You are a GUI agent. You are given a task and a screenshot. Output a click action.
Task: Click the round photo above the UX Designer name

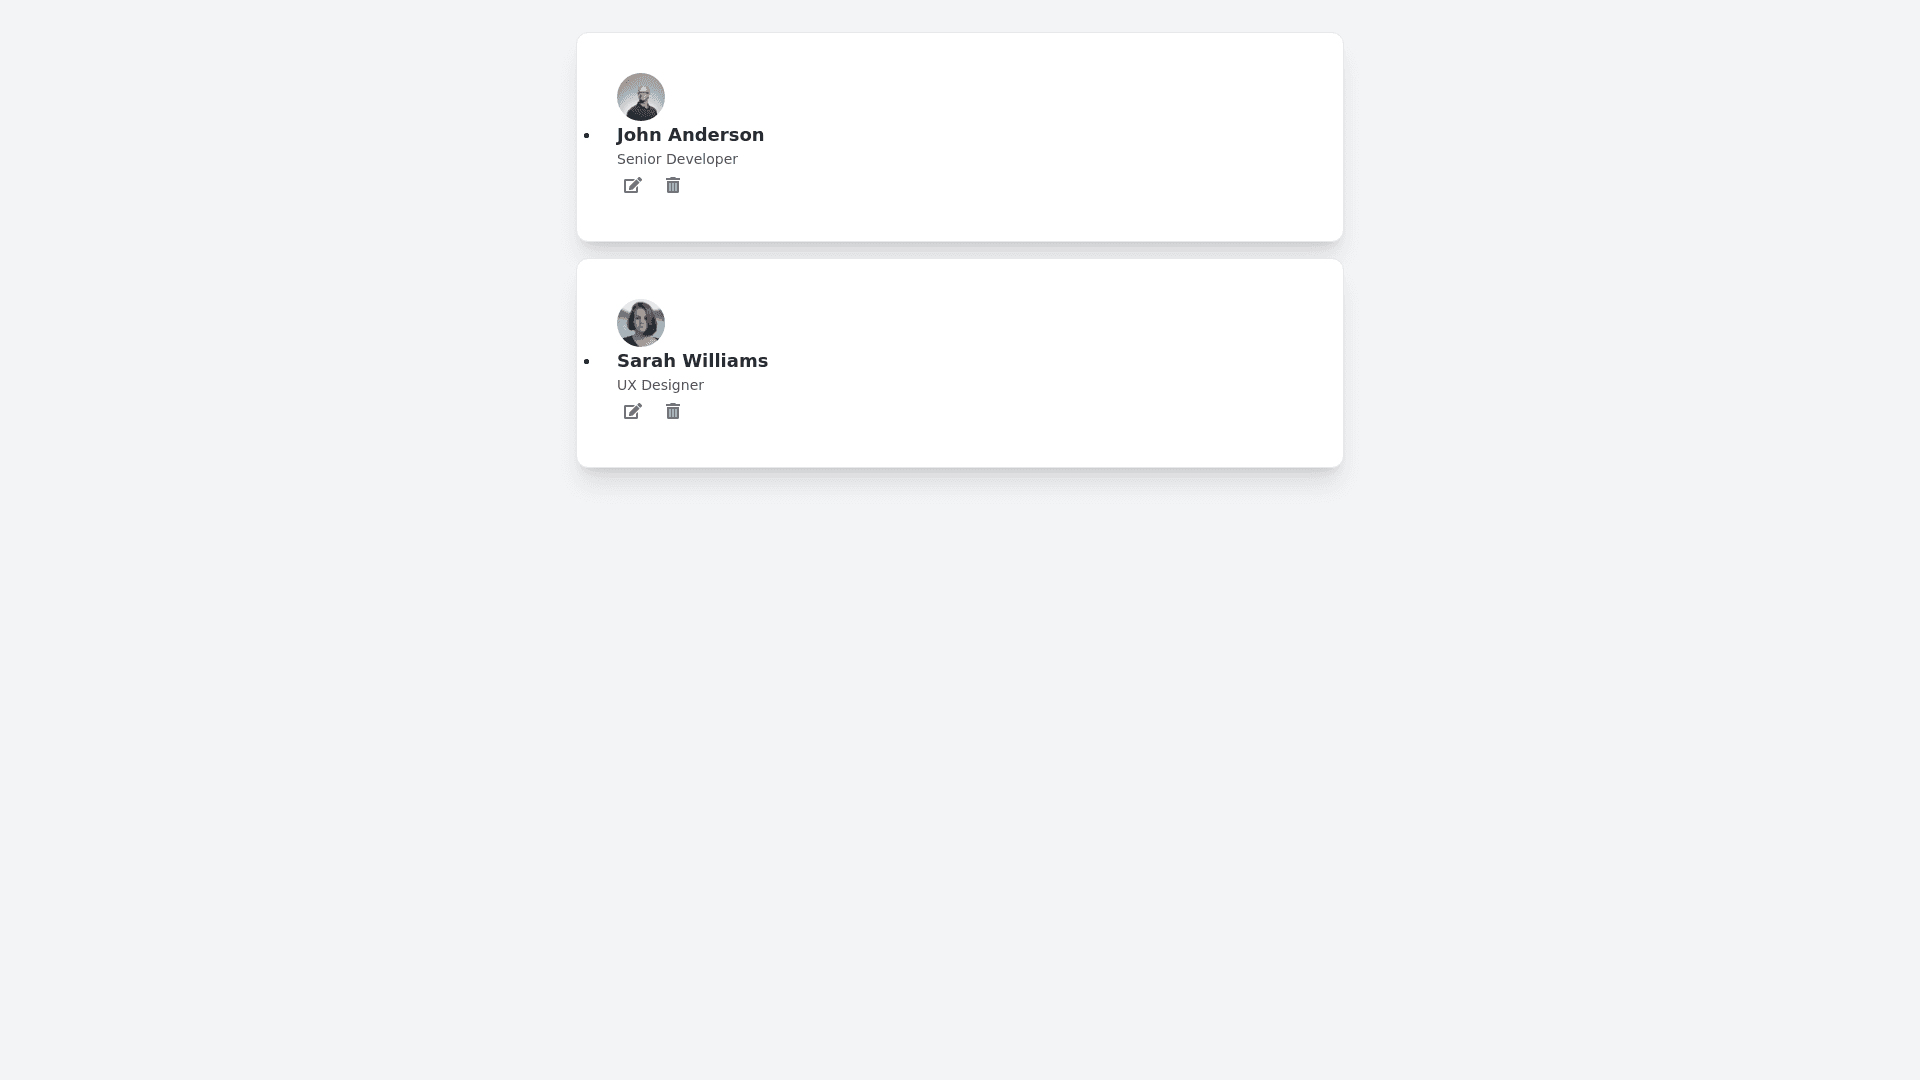pos(641,323)
